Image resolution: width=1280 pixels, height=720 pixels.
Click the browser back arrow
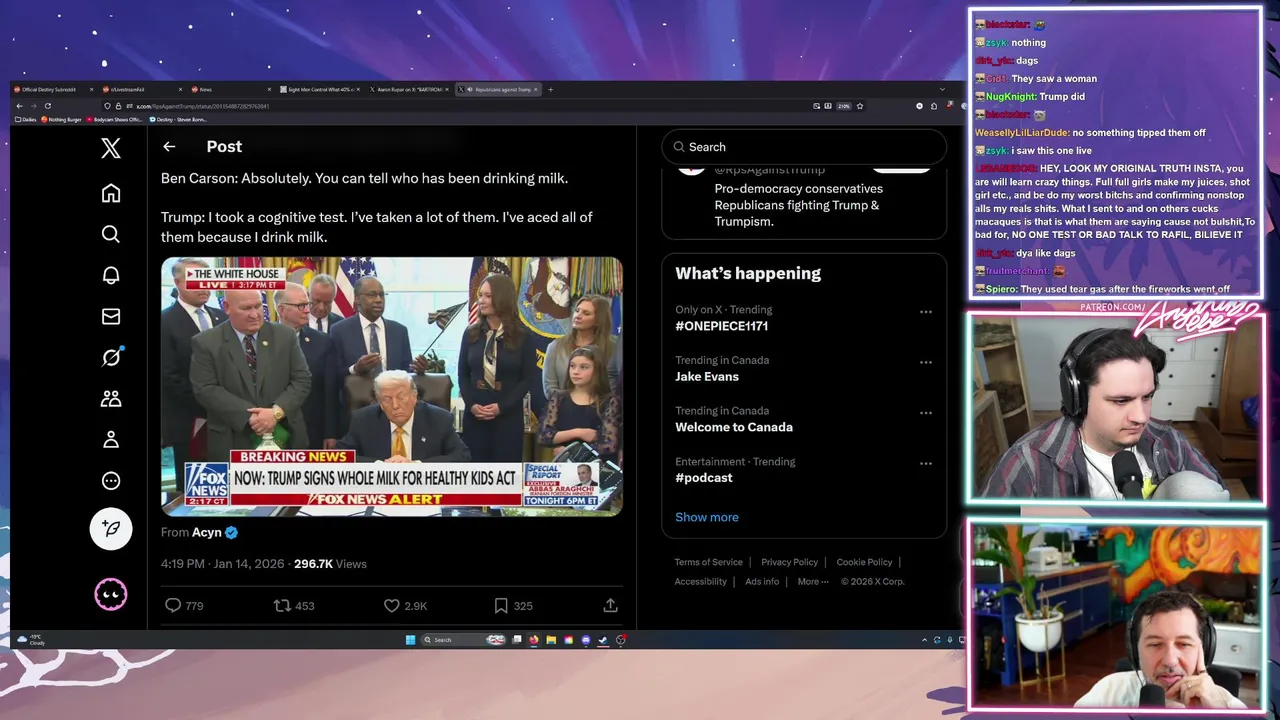coord(19,106)
